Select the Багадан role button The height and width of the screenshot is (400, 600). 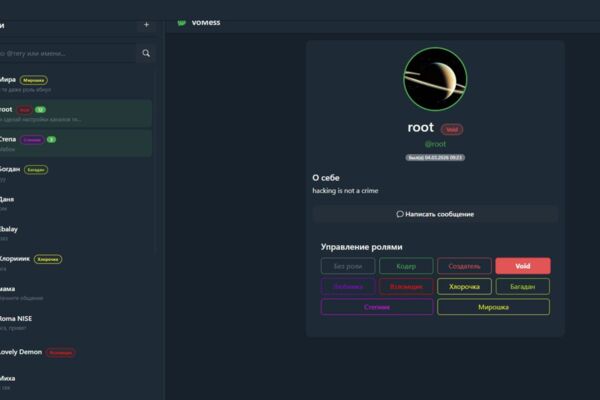click(x=523, y=286)
